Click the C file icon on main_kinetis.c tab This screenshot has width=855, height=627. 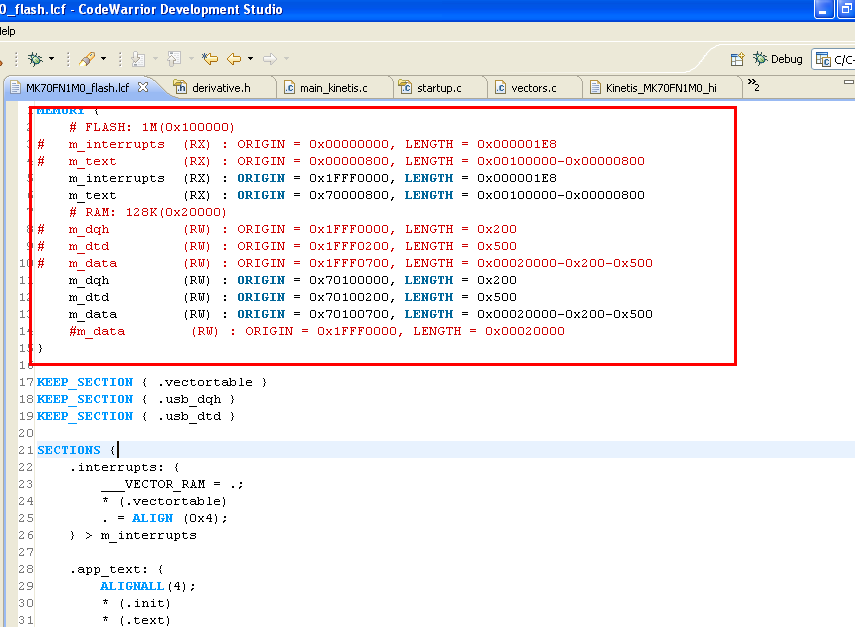[290, 87]
